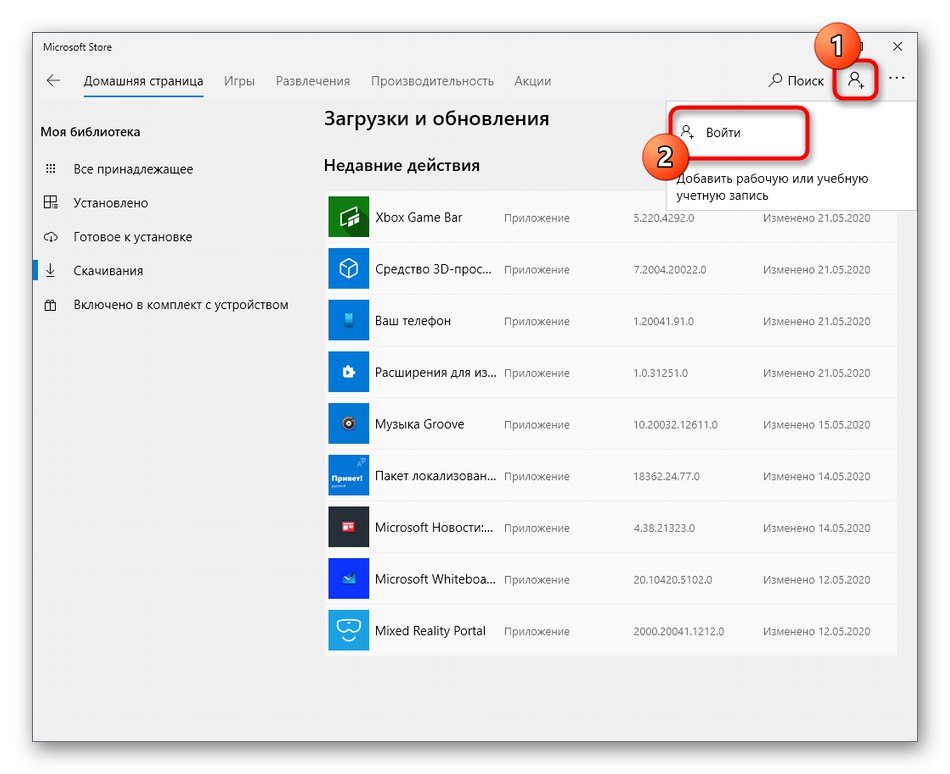Open the Поиск search button
Screen dimensions: 950x774
point(796,81)
